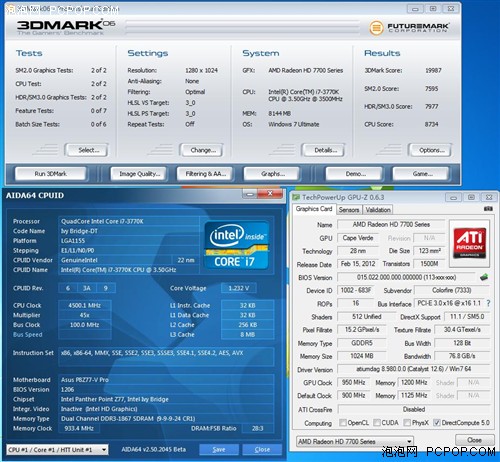Switch to the Graphics Card tab
The width and height of the screenshot is (500, 462).
click(314, 209)
